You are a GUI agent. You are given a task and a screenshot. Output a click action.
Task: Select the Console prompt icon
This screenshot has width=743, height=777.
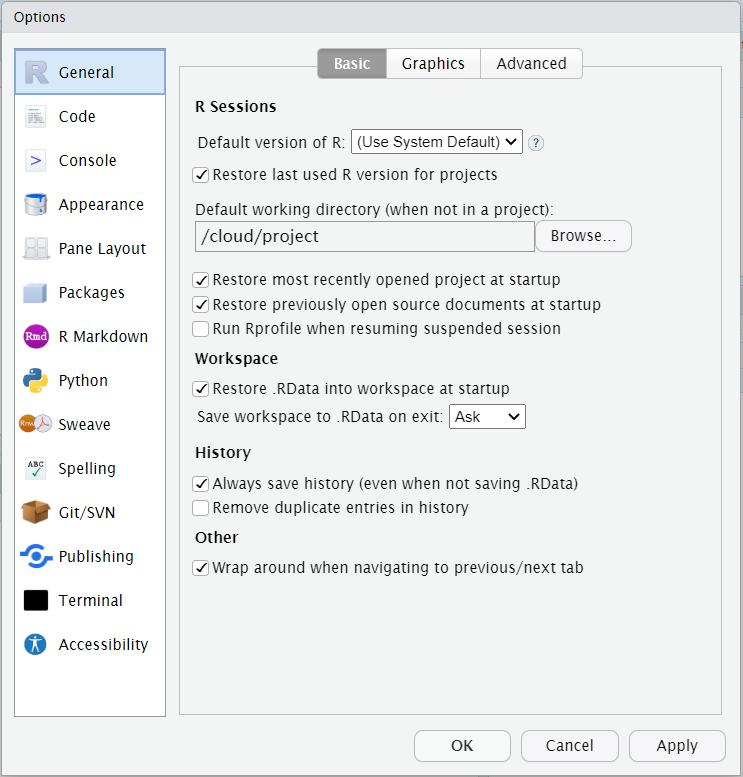pyautogui.click(x=36, y=161)
